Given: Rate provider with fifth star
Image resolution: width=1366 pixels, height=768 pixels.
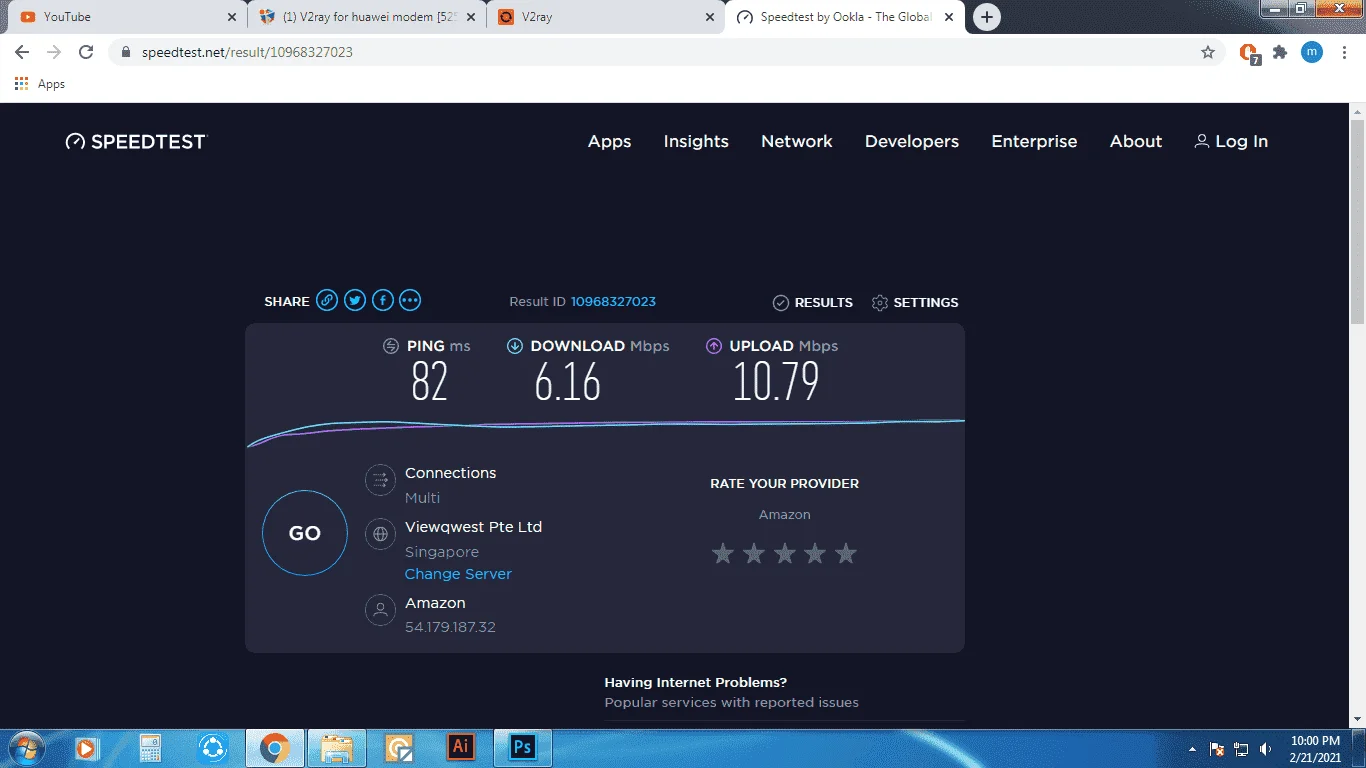Looking at the screenshot, I should pos(846,553).
